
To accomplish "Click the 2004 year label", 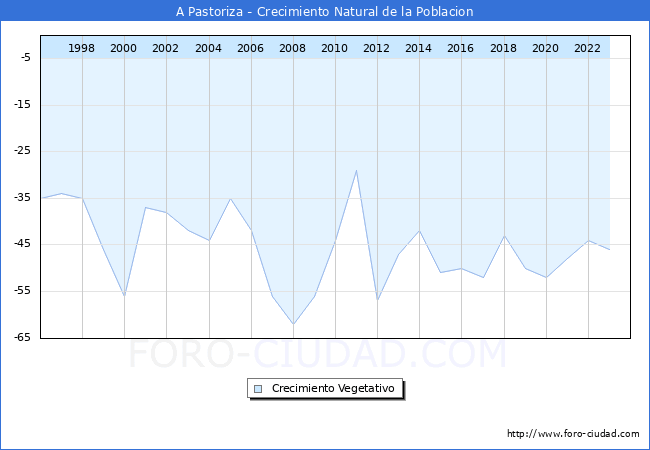I will coord(208,48).
